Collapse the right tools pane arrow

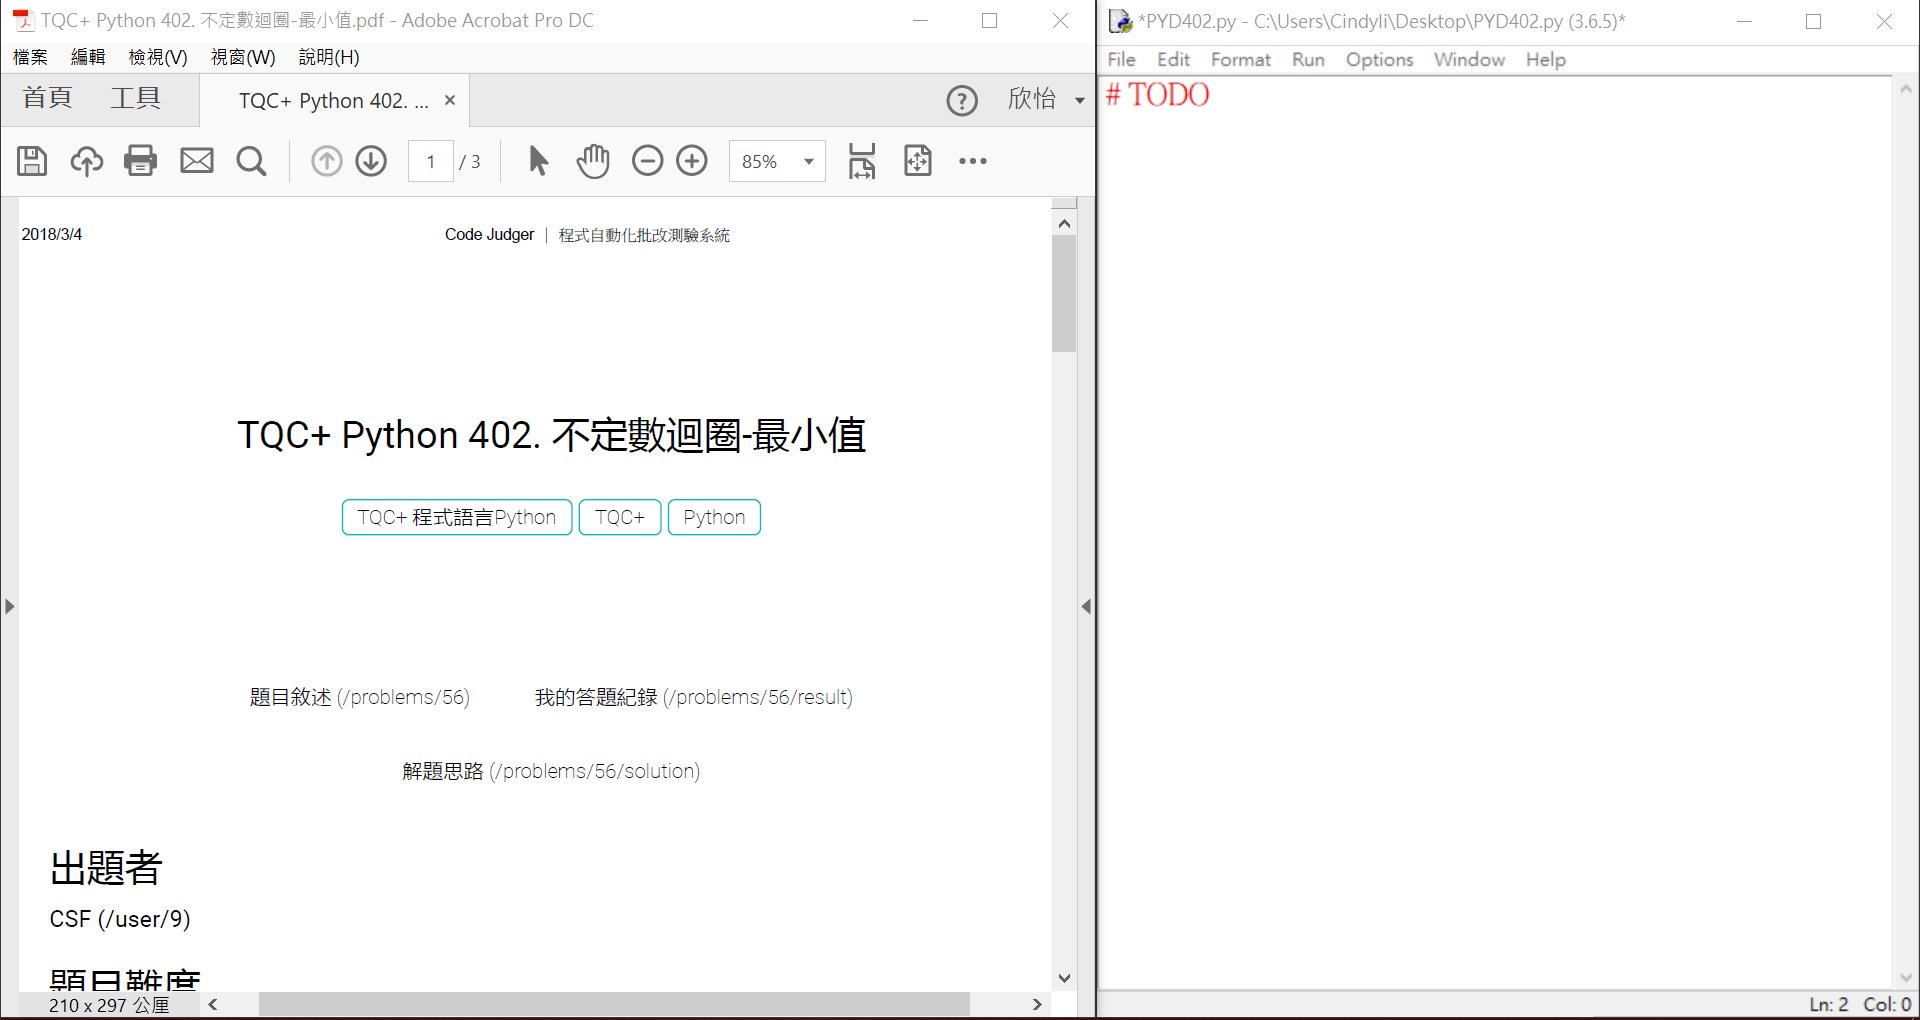tap(1086, 606)
